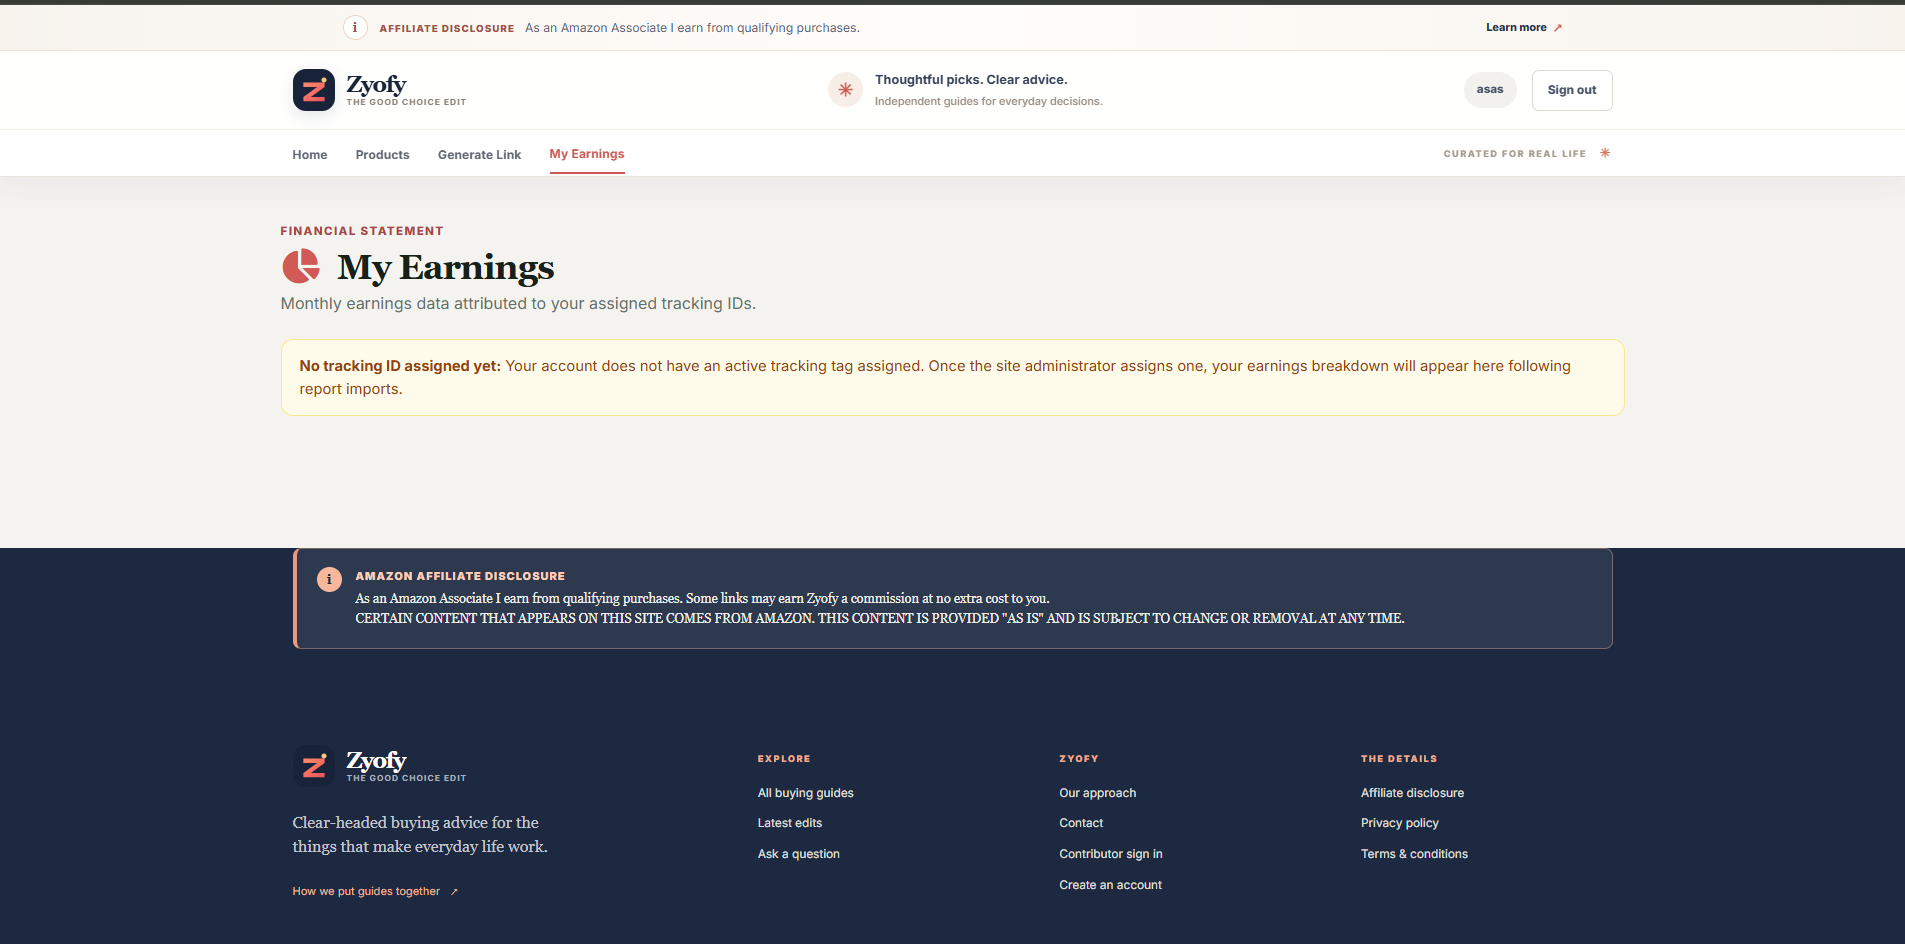This screenshot has width=1905, height=944.
Task: Click the No tracking ID assigned yet notice
Action: (x=952, y=378)
